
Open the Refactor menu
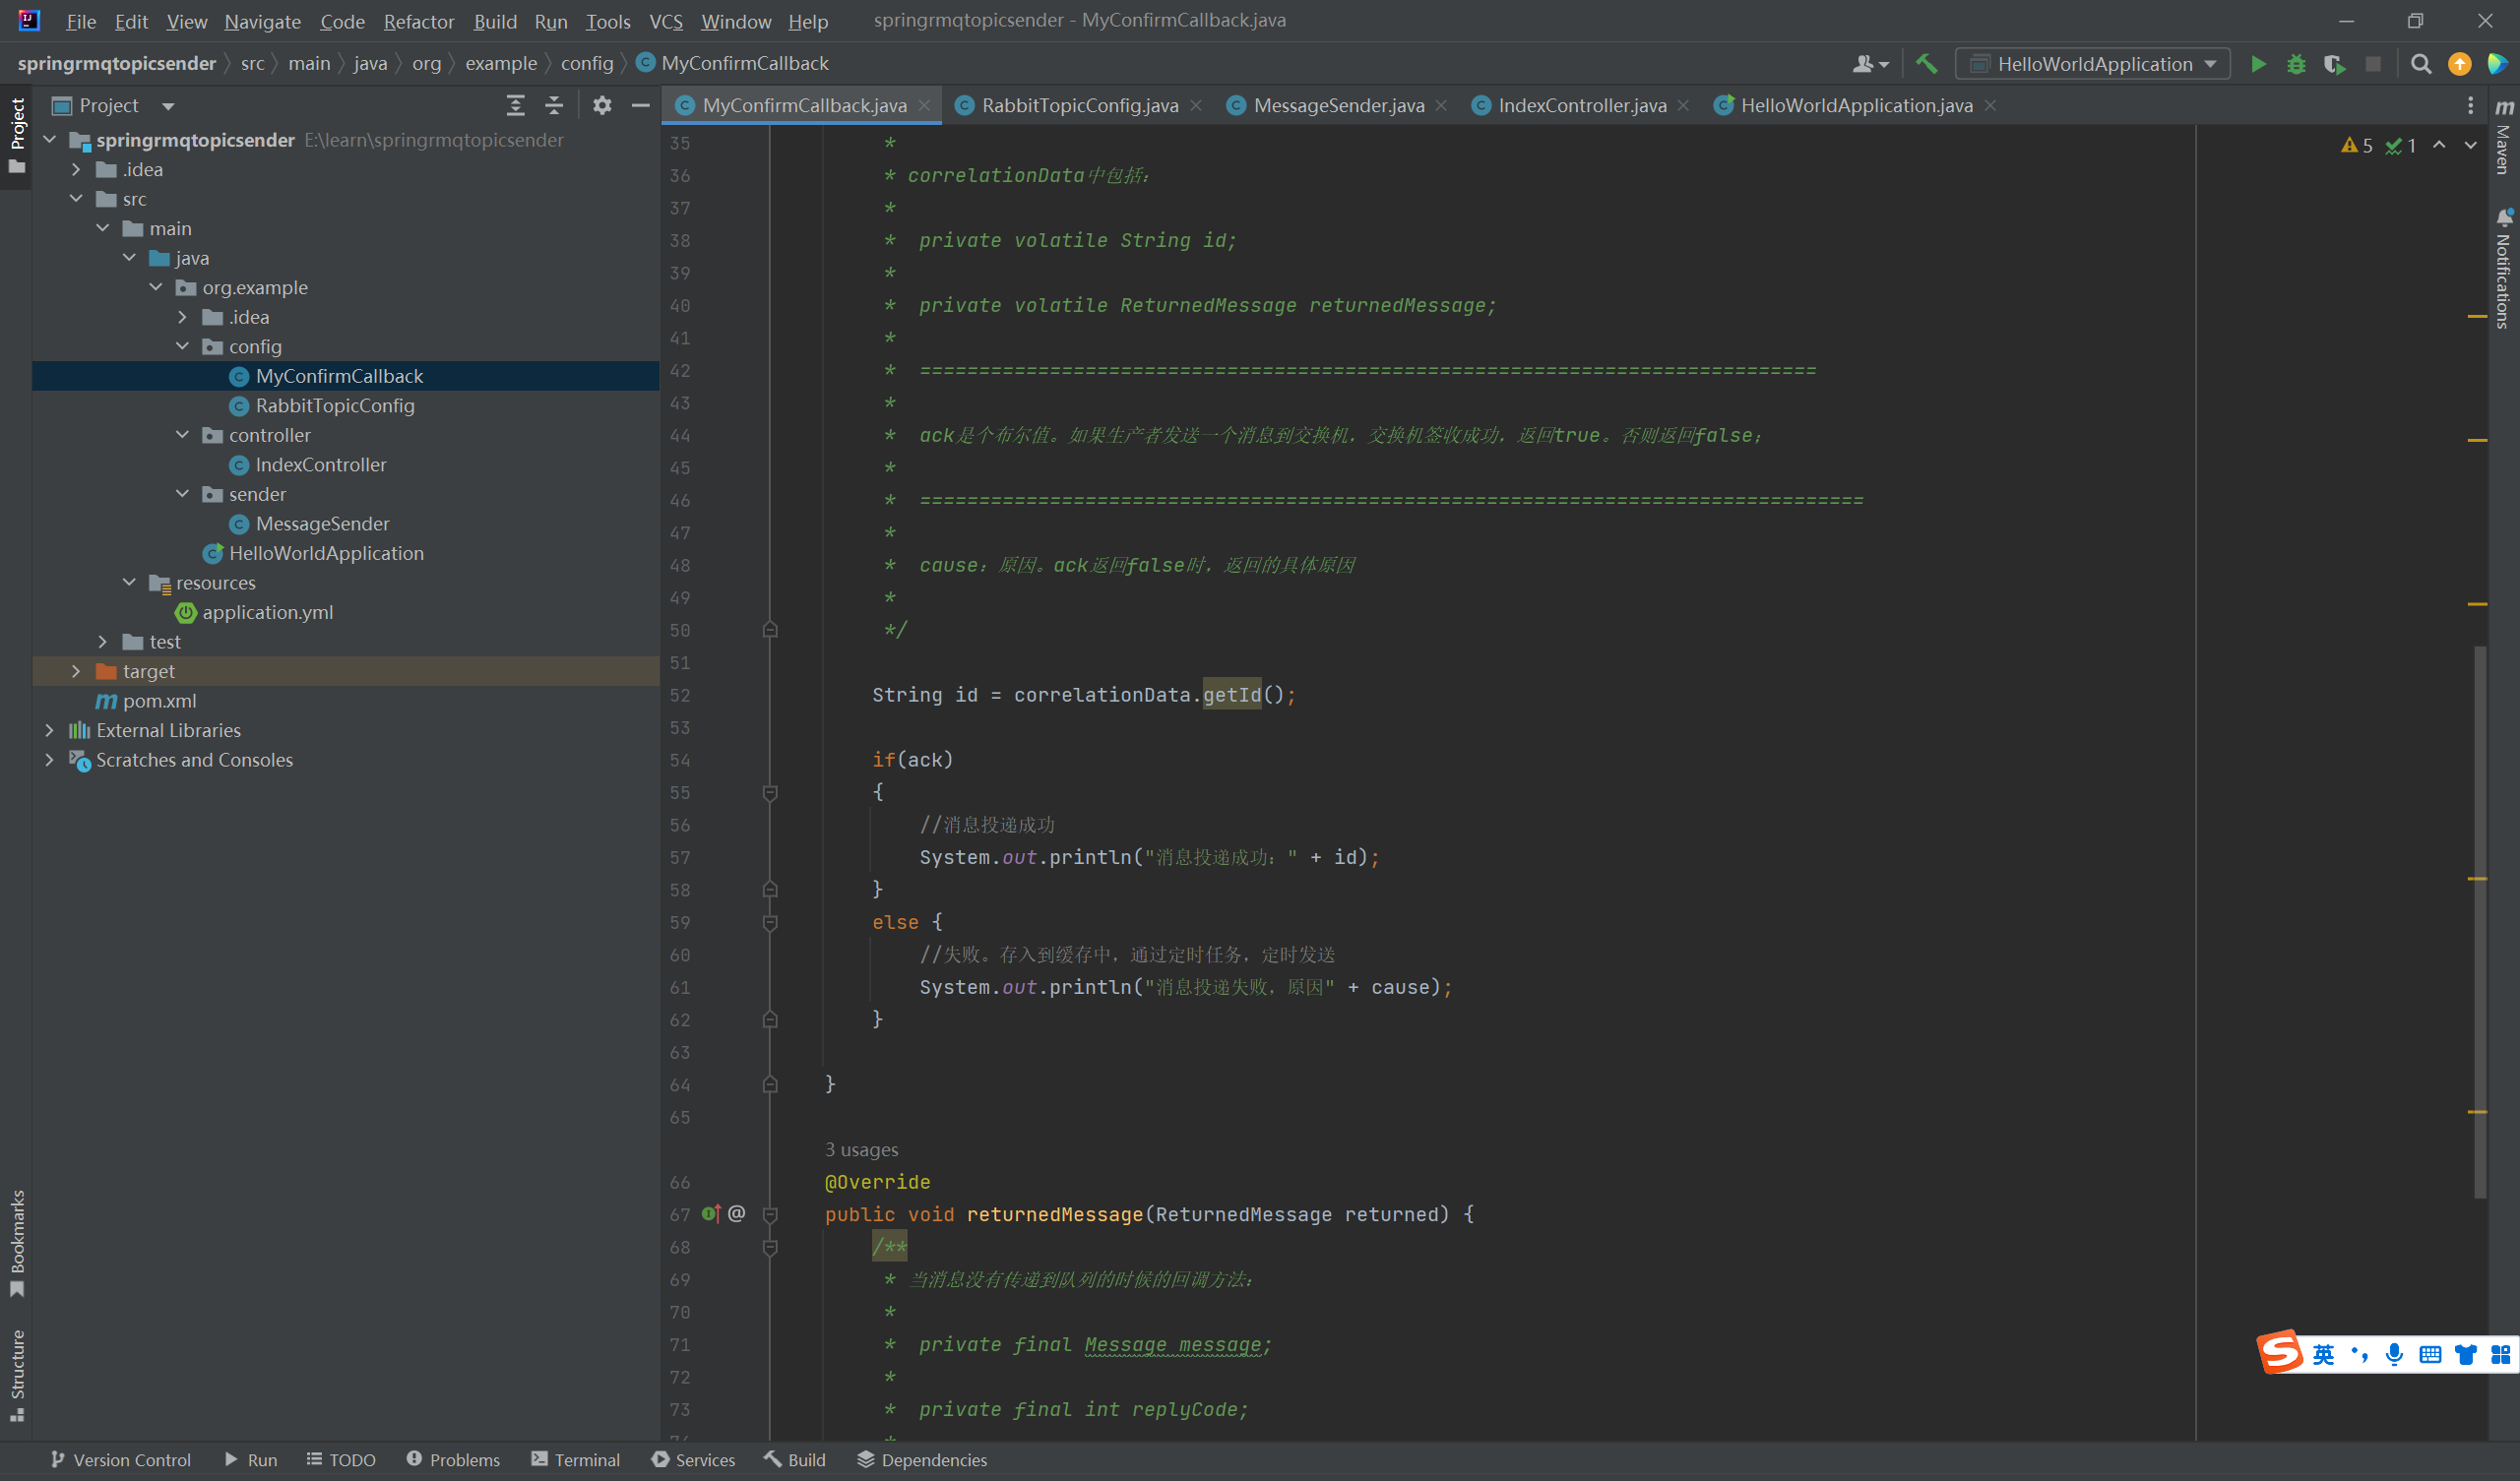pyautogui.click(x=418, y=21)
